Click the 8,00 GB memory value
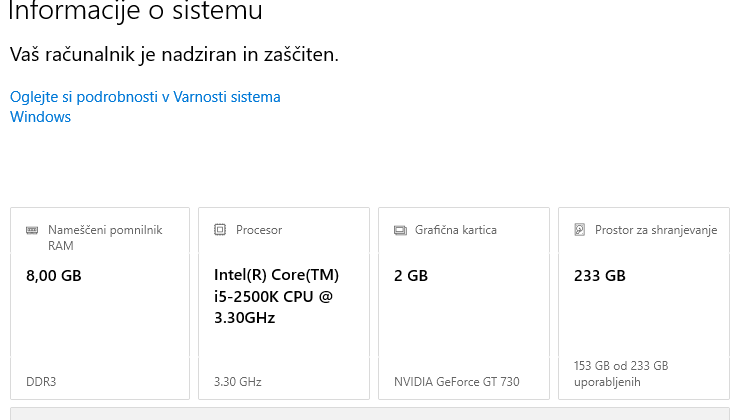Screen dimensions: 742x420 tap(54, 276)
